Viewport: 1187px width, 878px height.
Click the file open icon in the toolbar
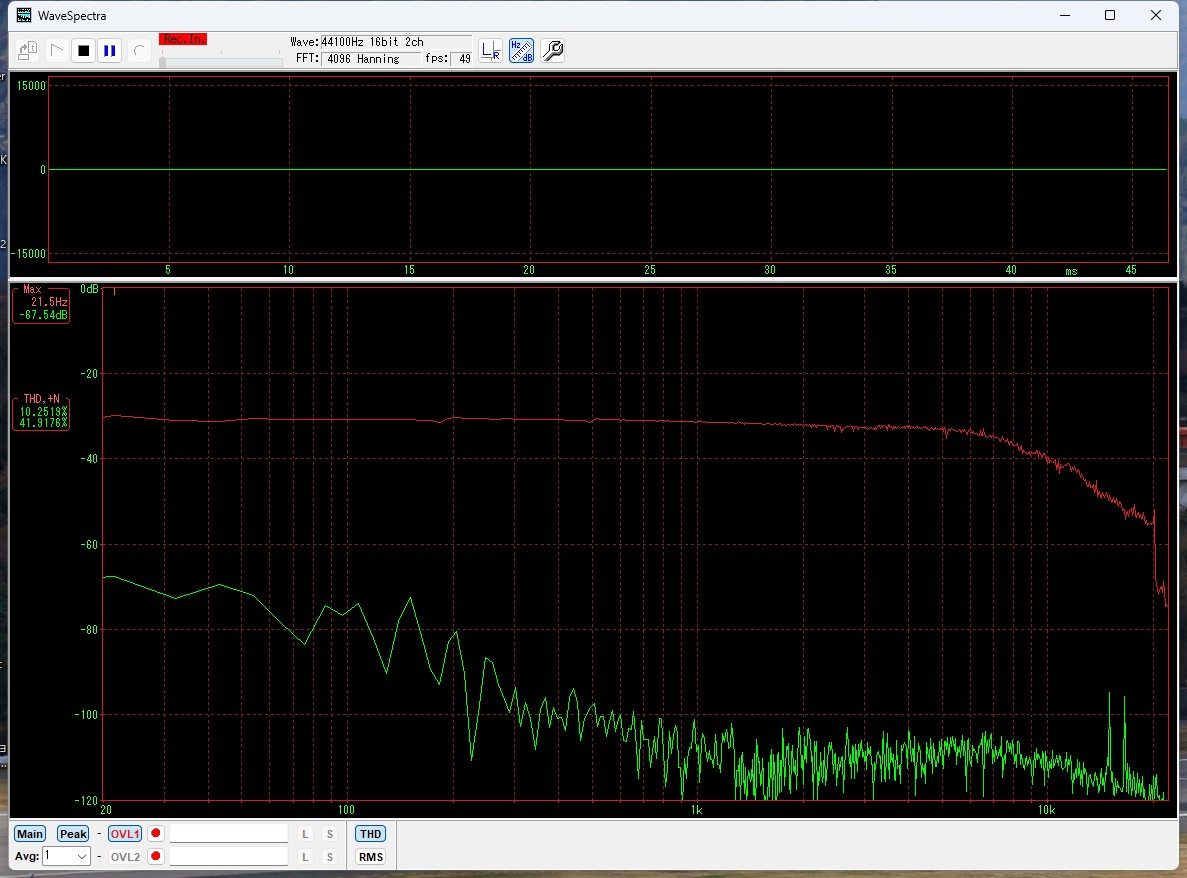click(28, 50)
